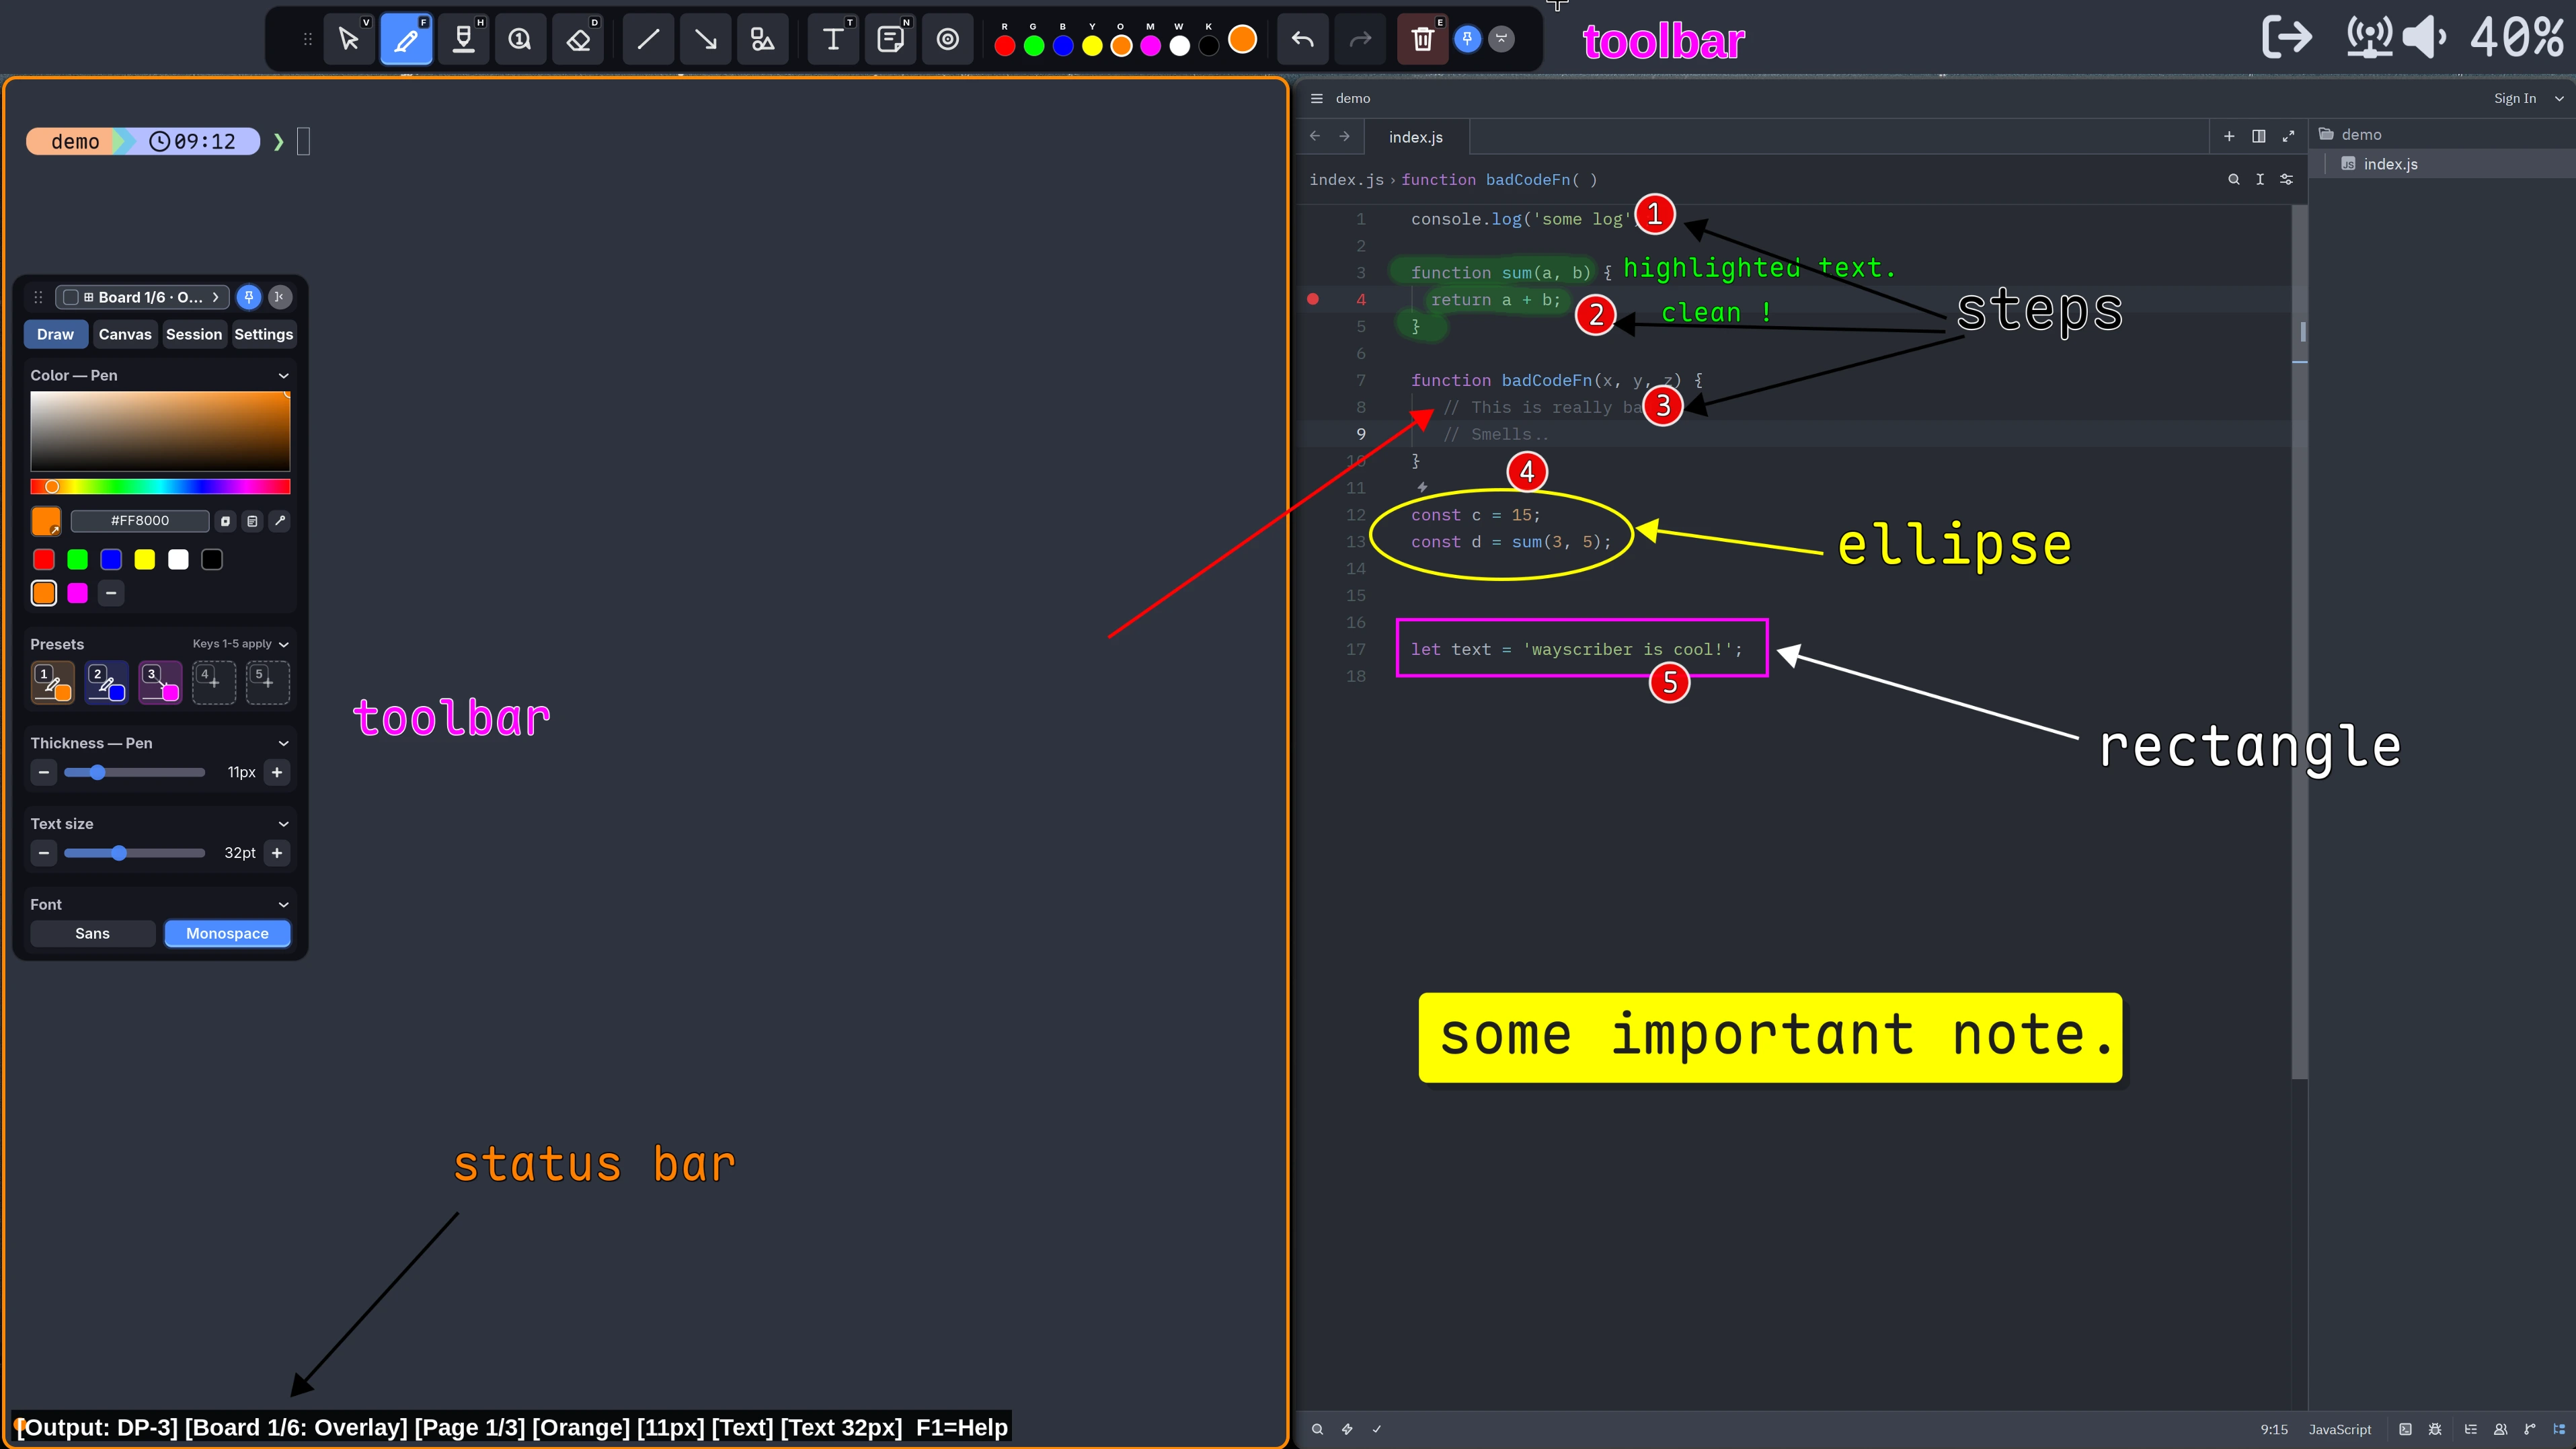Click Sign In in the editor

click(2514, 98)
